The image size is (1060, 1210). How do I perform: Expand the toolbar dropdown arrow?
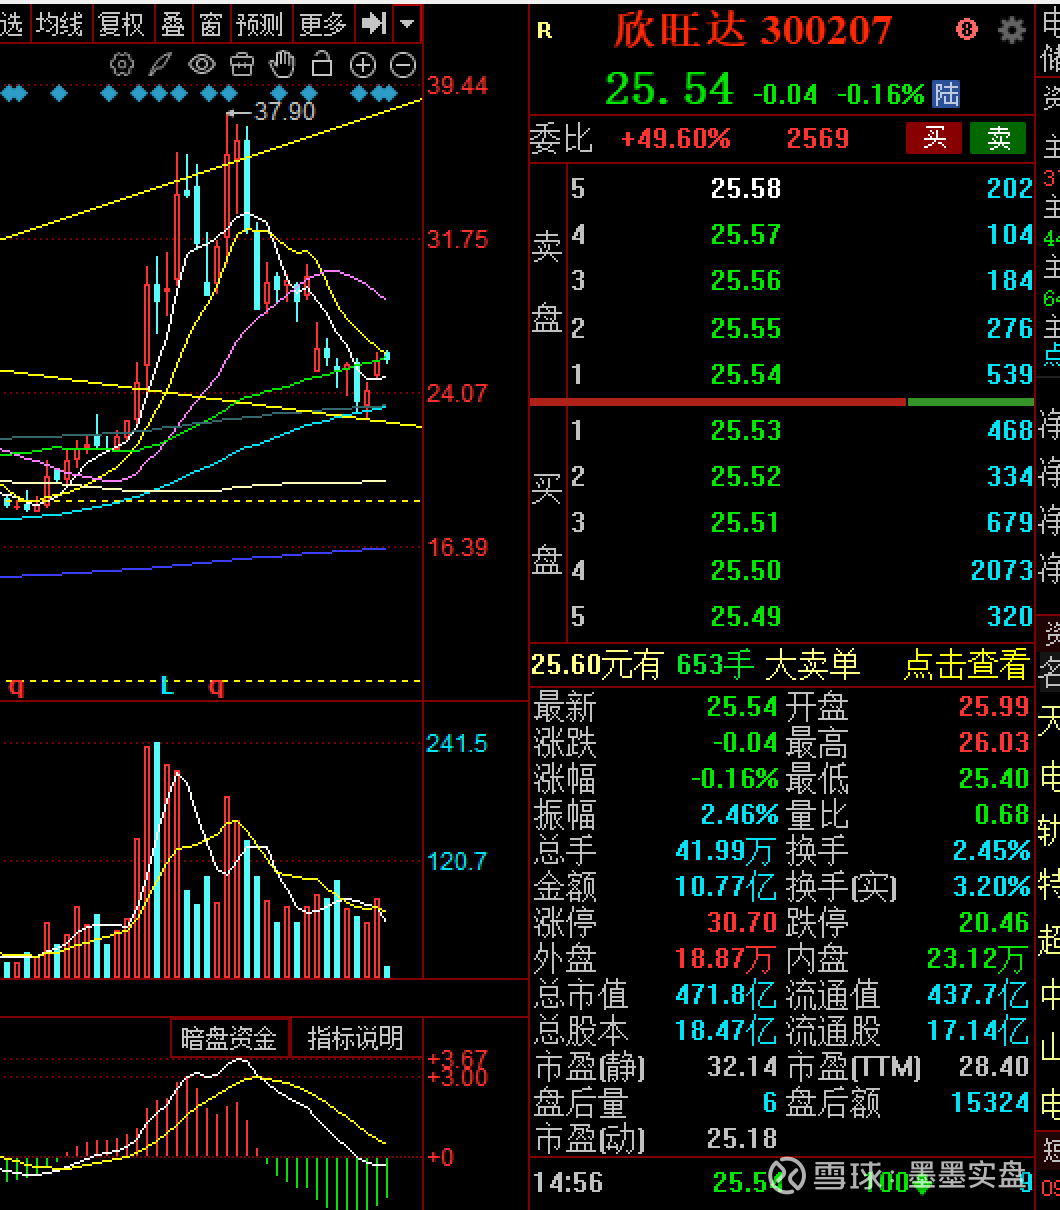tap(406, 23)
